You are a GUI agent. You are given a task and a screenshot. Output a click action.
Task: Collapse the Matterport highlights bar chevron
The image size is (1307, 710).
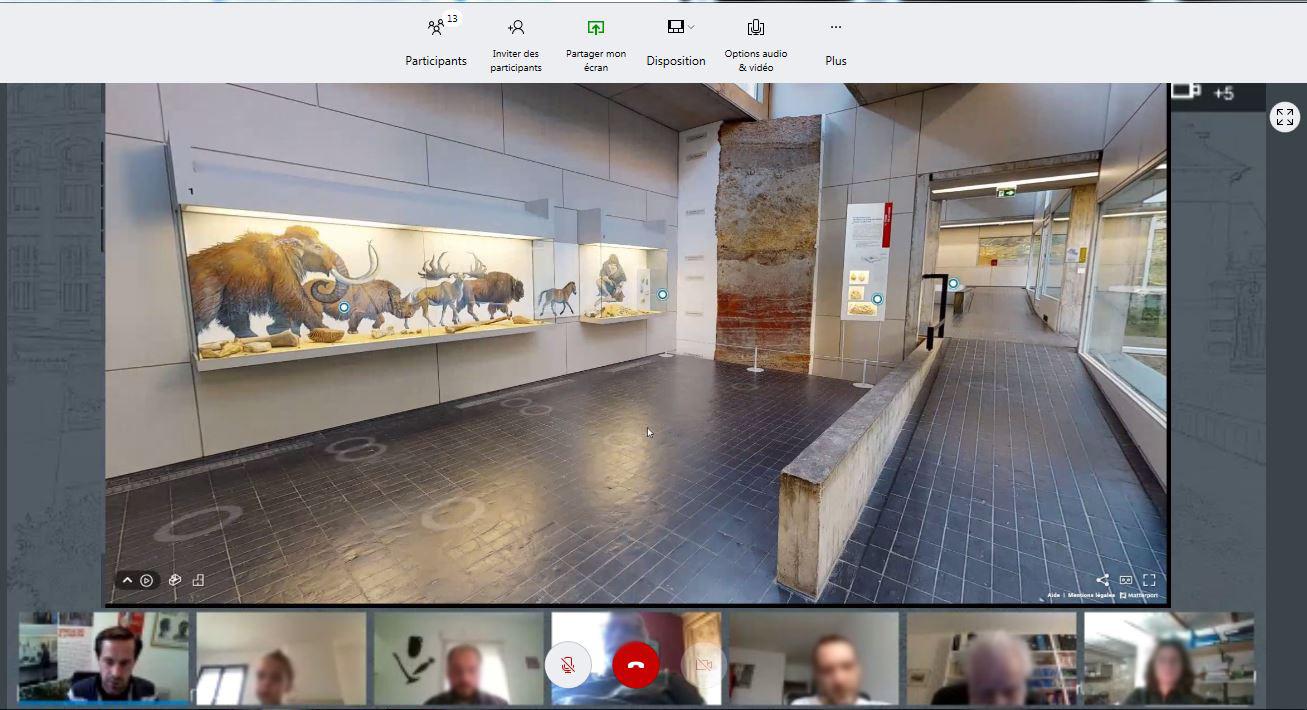[127, 580]
